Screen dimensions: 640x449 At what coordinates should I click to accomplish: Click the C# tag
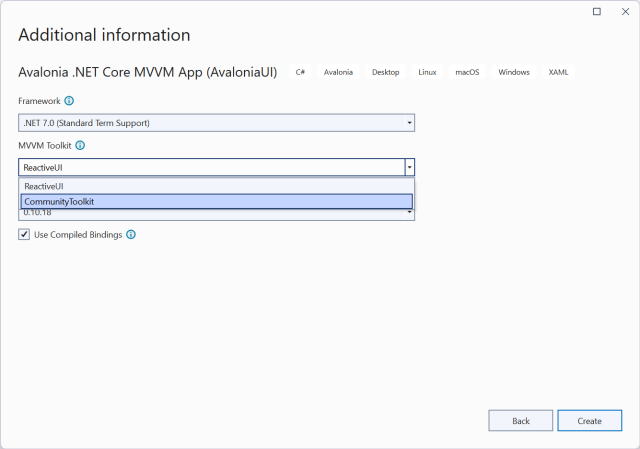(x=300, y=72)
